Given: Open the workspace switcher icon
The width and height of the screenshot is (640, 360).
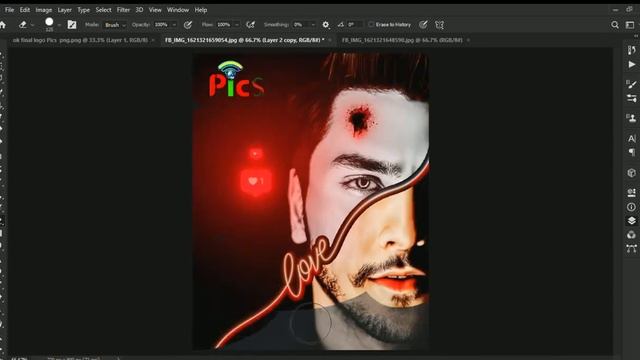Looking at the screenshot, I should pos(630,25).
